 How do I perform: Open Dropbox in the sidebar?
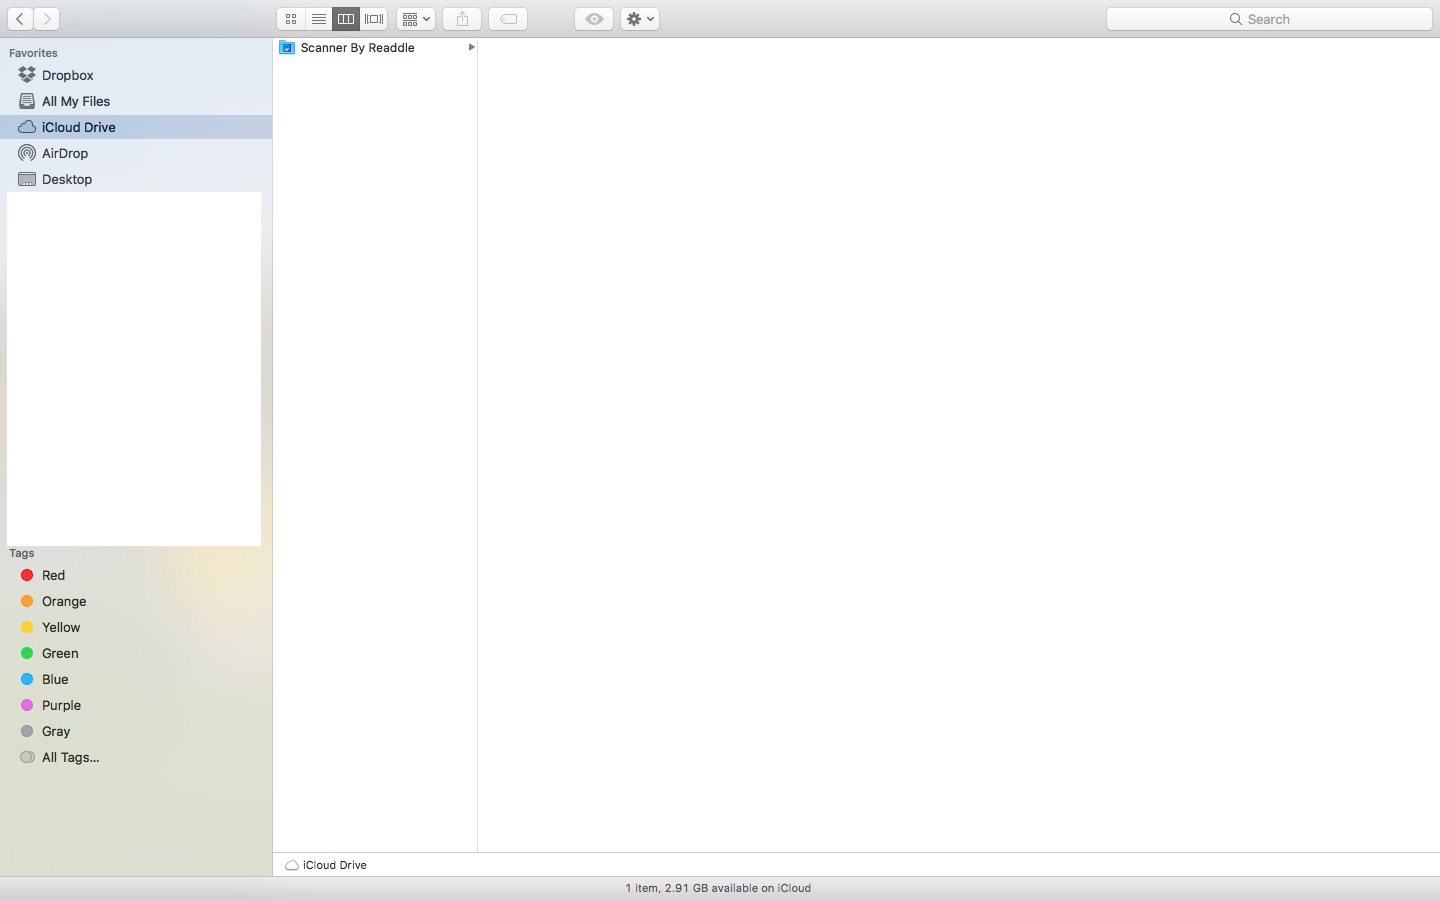(136, 75)
